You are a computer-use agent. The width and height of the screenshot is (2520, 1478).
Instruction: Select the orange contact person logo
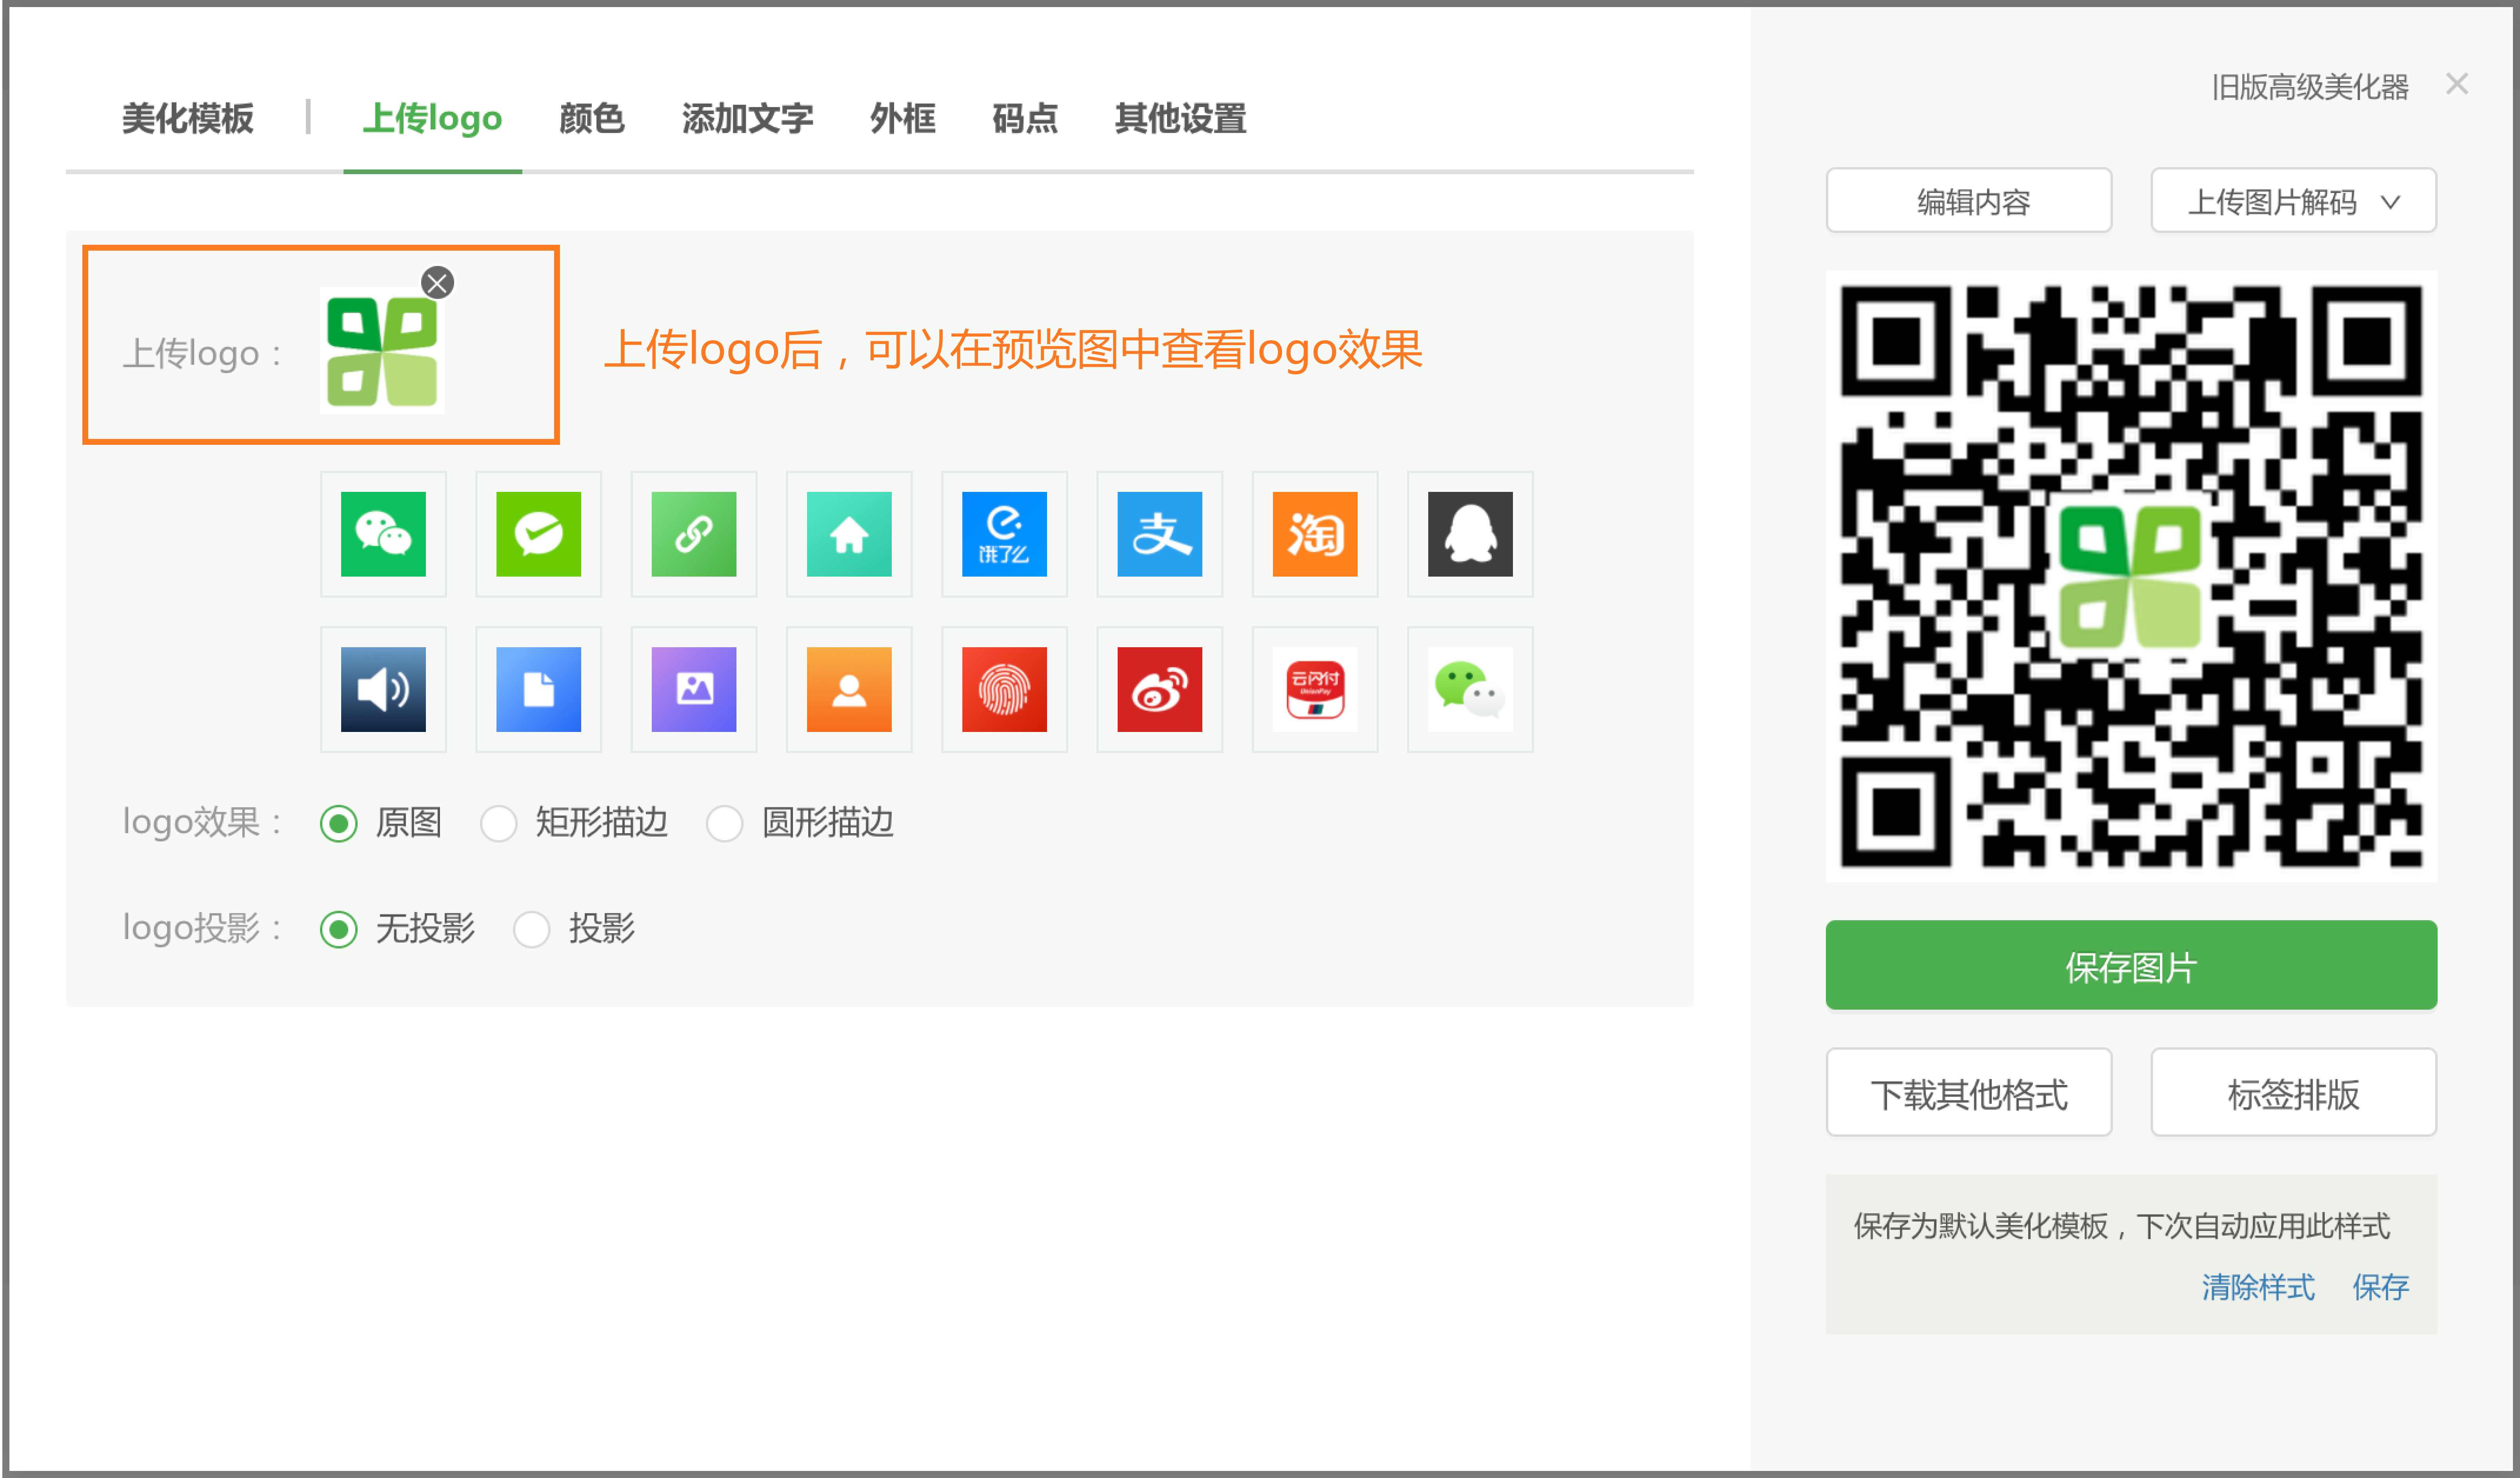point(849,689)
